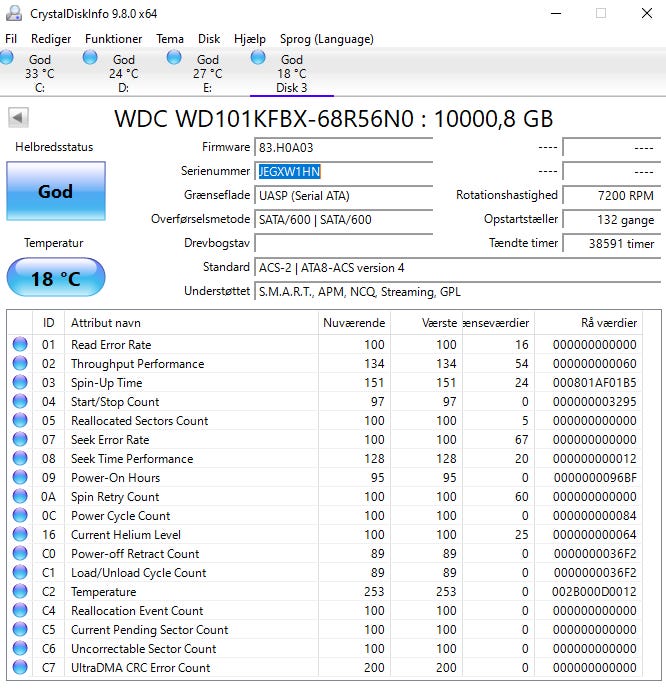
Task: Click the CrystalDiskInfo app icon in title bar
Action: point(12,13)
